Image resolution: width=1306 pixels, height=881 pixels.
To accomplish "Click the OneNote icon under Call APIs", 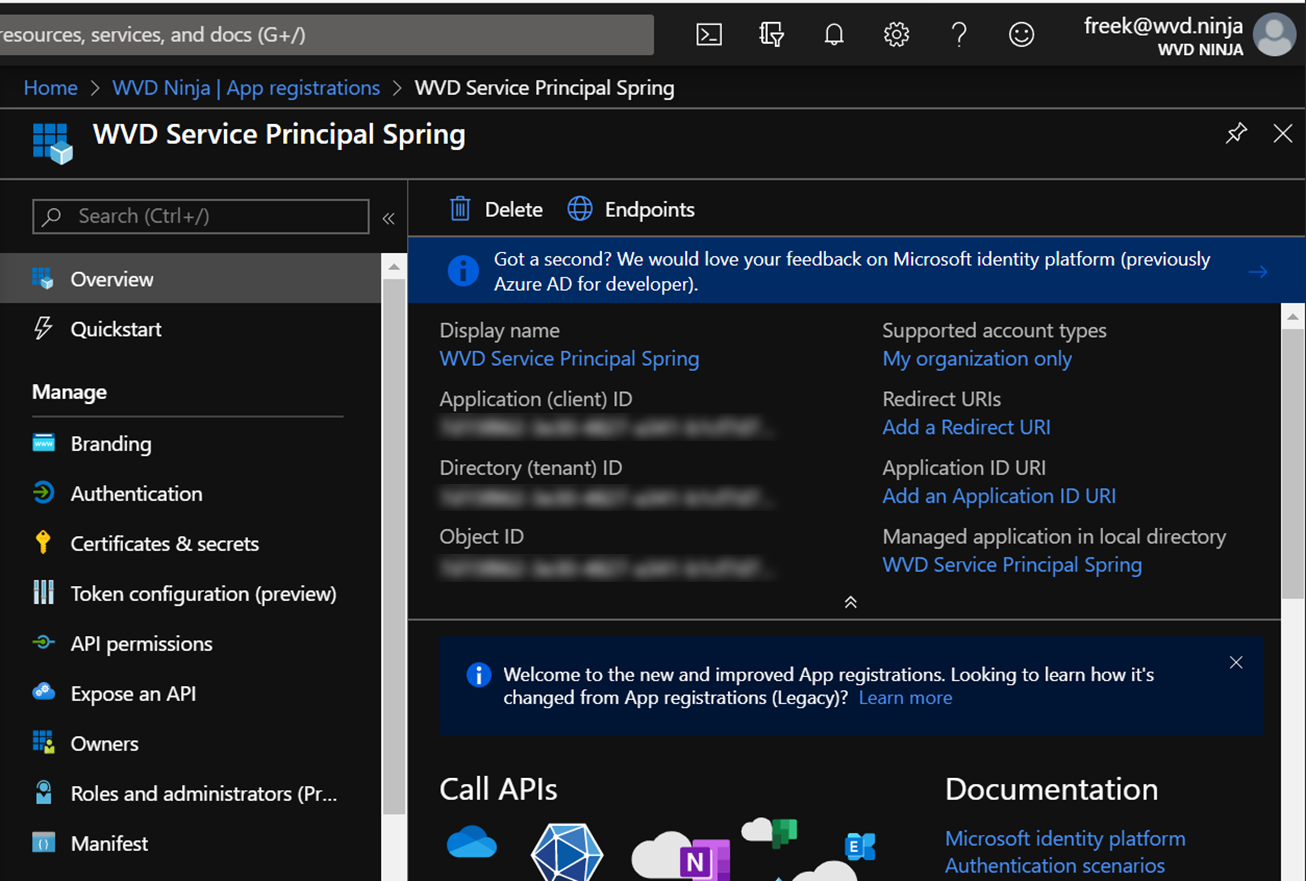I will coord(705,860).
